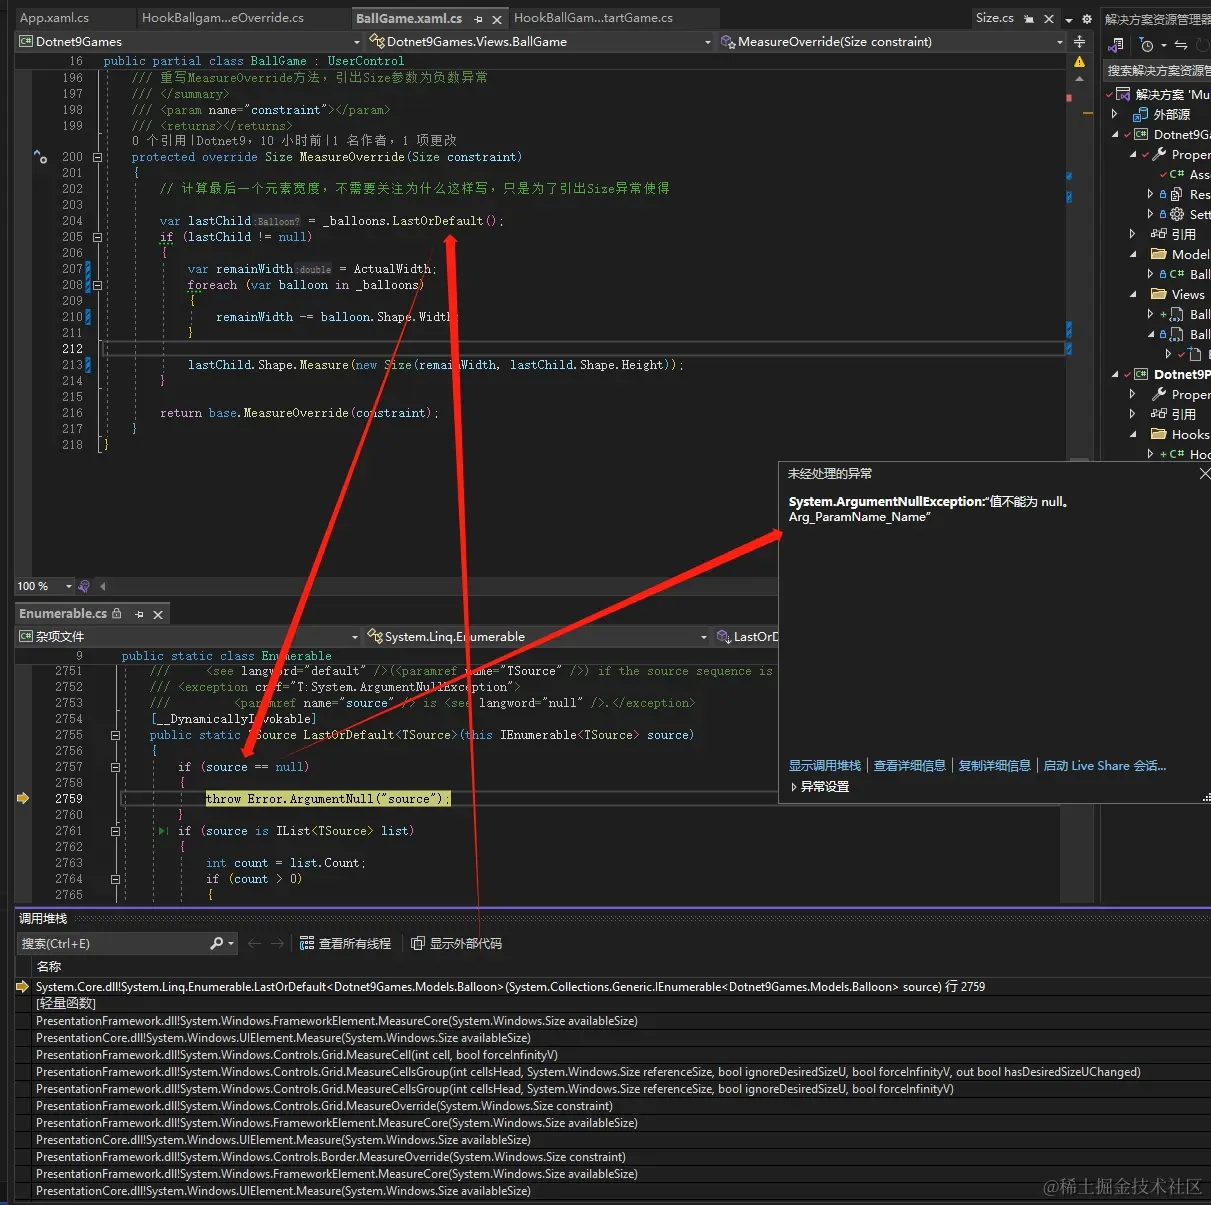
Task: Click the 启动 Live Share 会话 link
Action: click(1105, 766)
